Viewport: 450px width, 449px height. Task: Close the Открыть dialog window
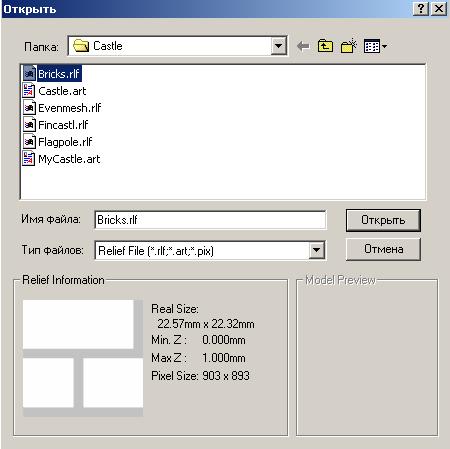coord(439,8)
